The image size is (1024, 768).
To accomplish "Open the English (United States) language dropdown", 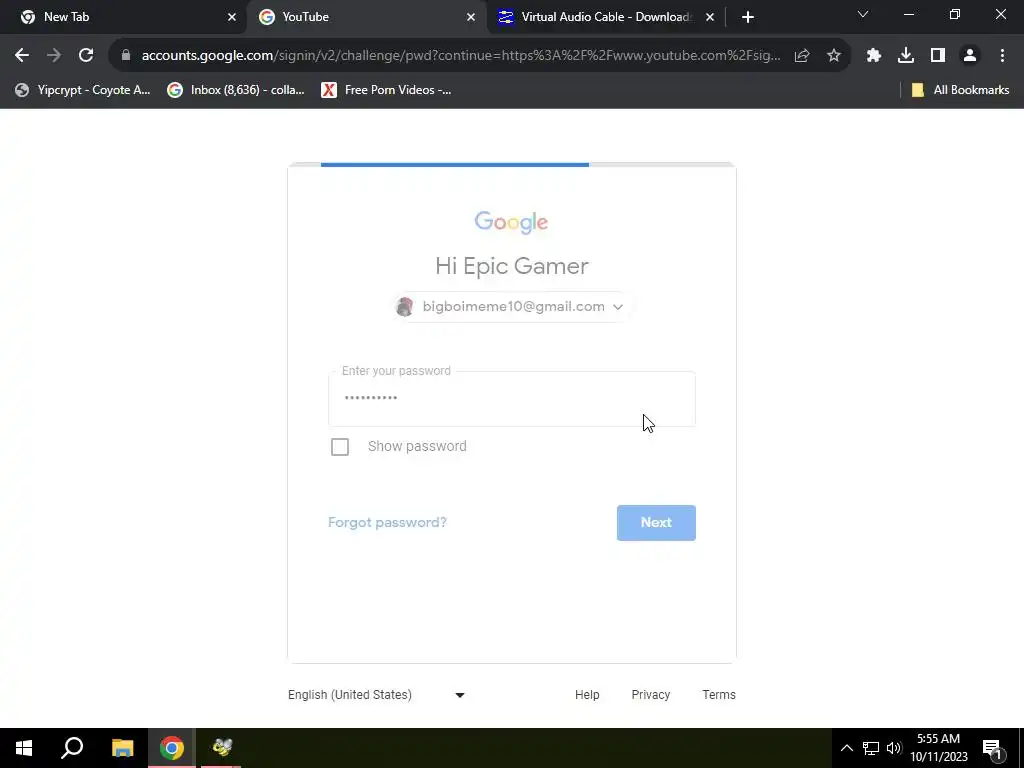I will pyautogui.click(x=377, y=695).
